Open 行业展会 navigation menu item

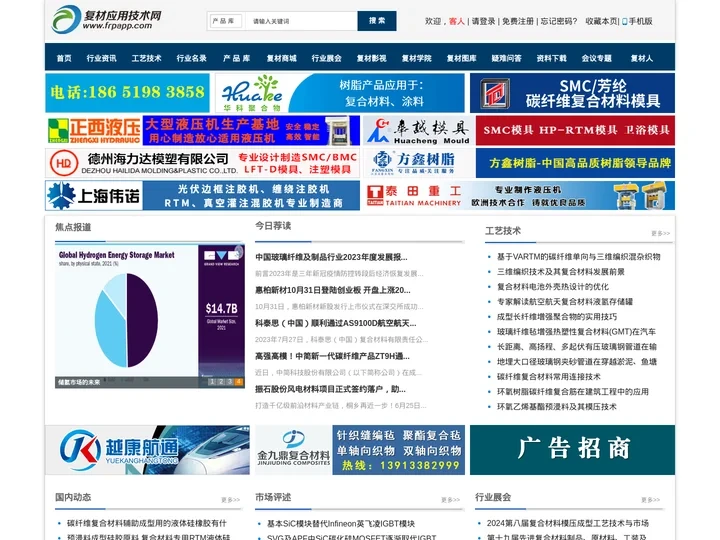pyautogui.click(x=326, y=58)
